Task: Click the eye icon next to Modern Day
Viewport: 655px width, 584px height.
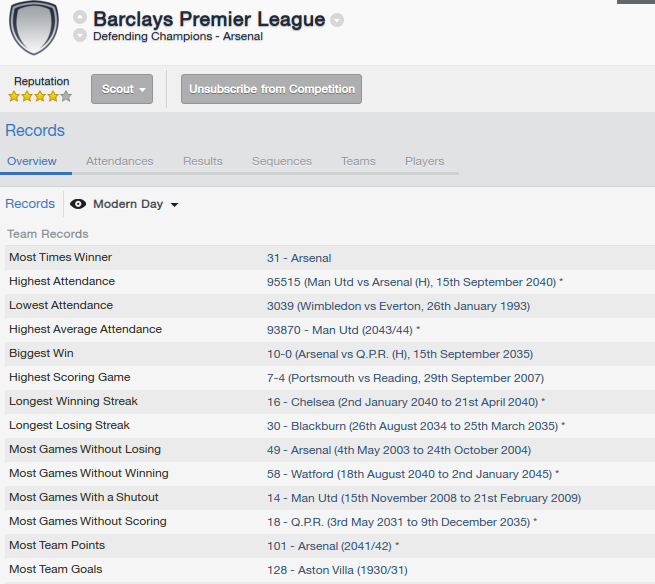Action: (78, 204)
